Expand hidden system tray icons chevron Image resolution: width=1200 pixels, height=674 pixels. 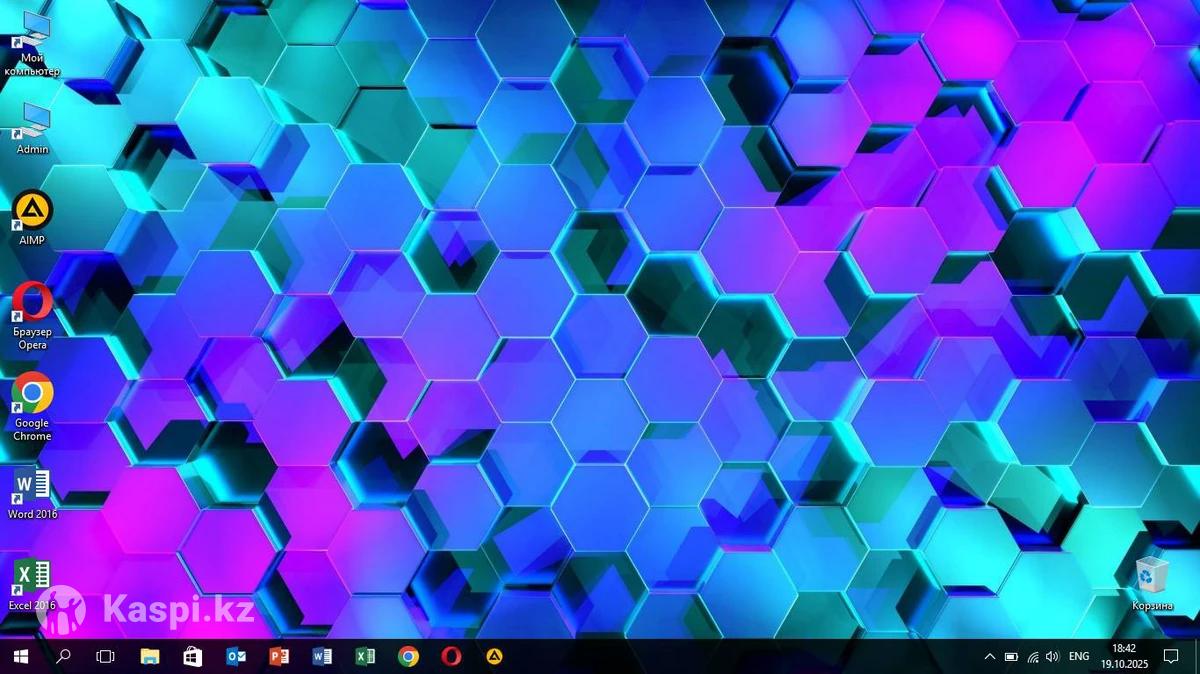989,657
